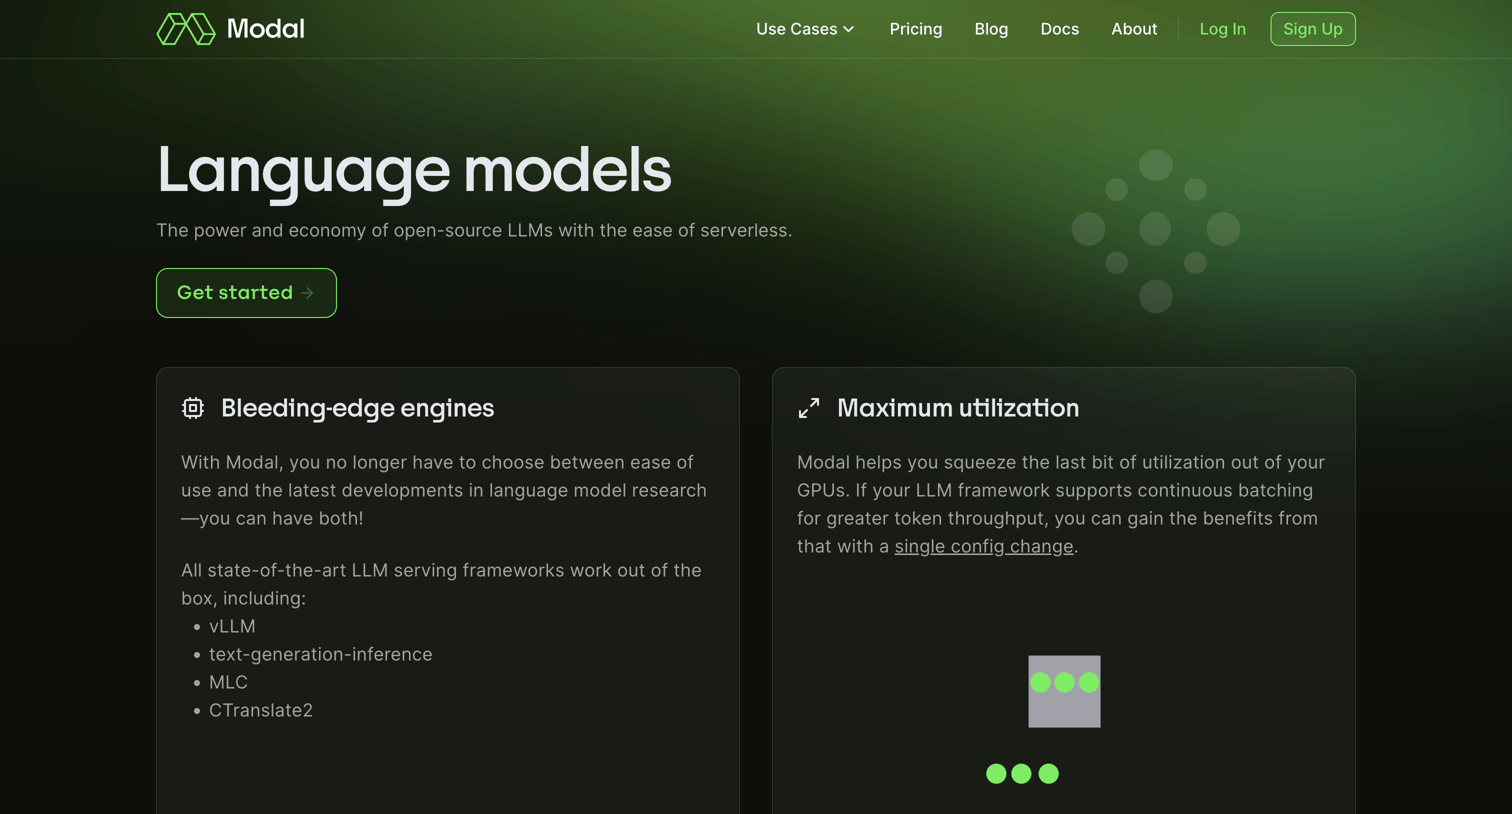Open the Docs link
The width and height of the screenshot is (1512, 814).
tap(1059, 29)
